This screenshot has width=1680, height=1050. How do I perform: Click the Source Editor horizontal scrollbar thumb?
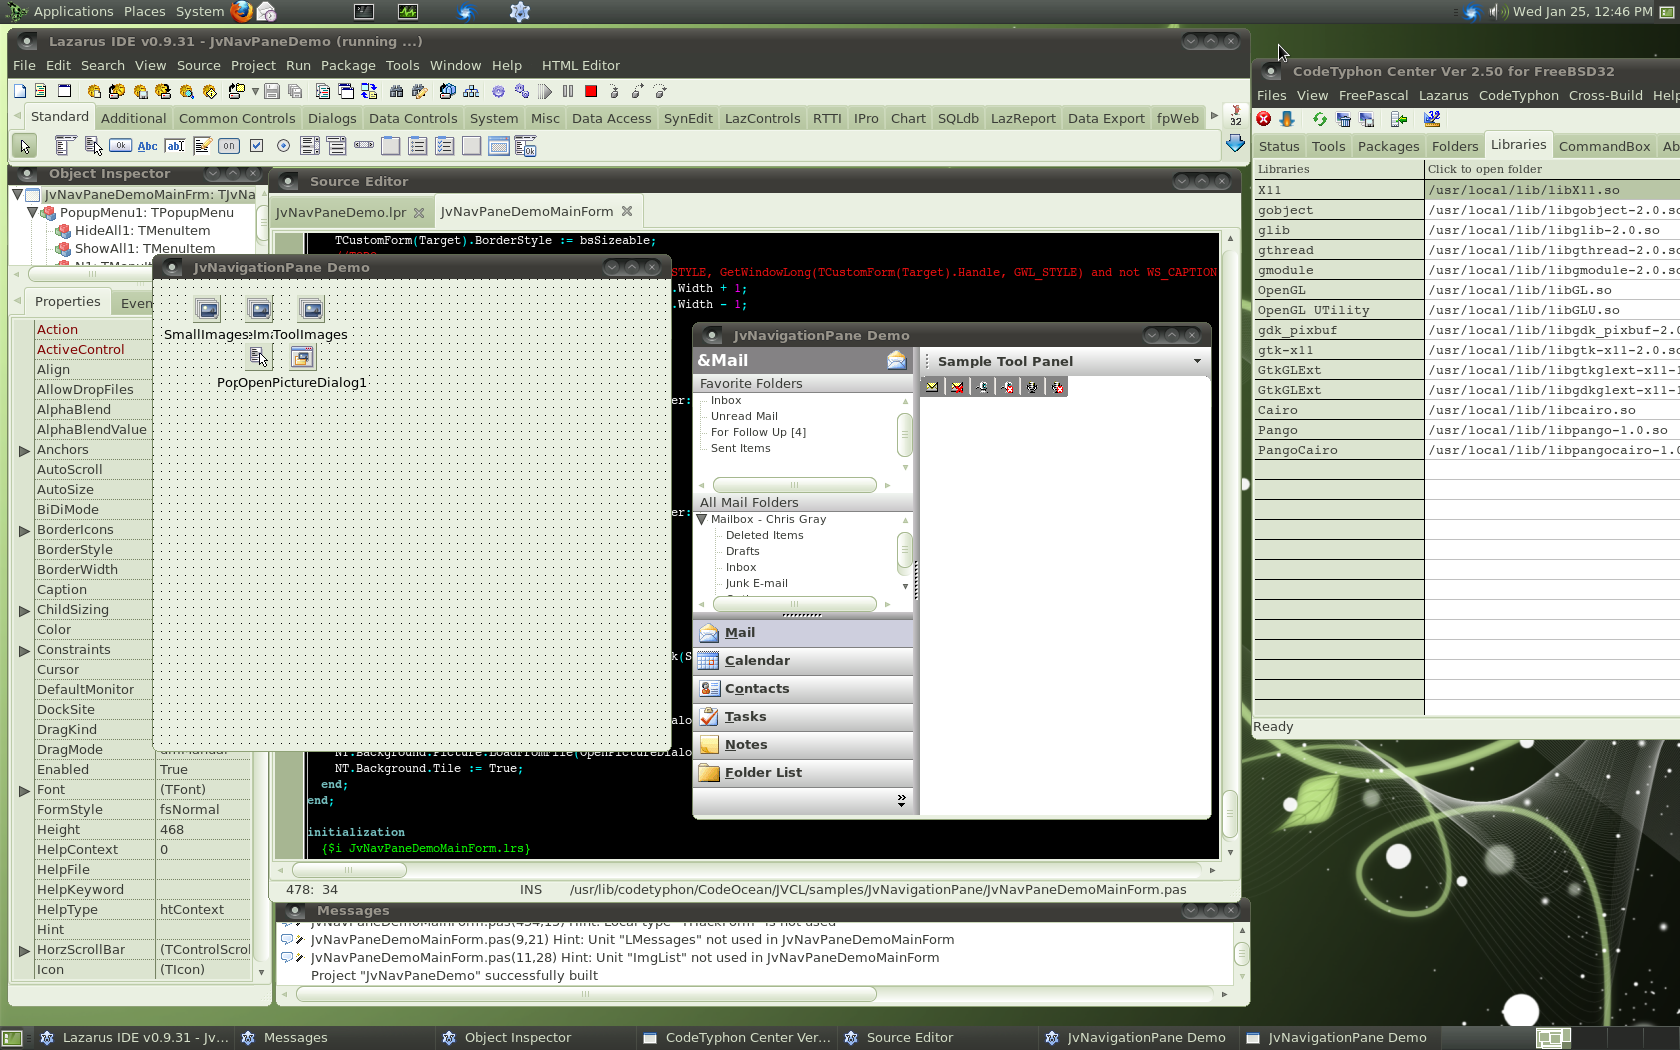[349, 870]
